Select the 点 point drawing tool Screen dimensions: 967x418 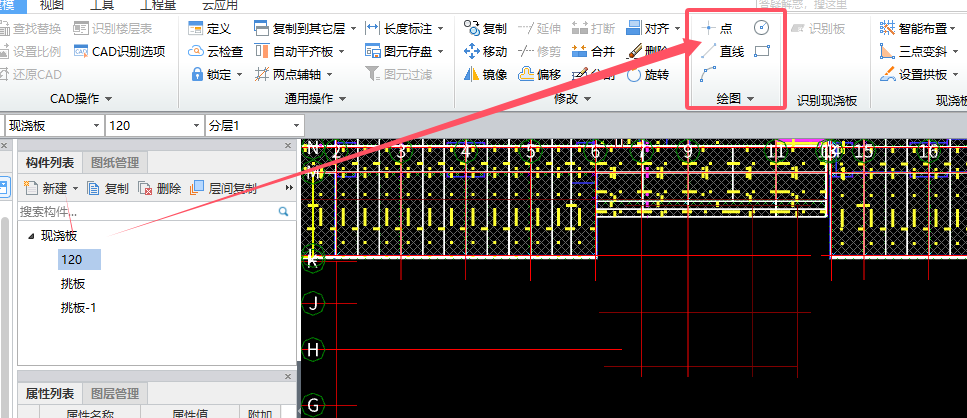[717, 28]
